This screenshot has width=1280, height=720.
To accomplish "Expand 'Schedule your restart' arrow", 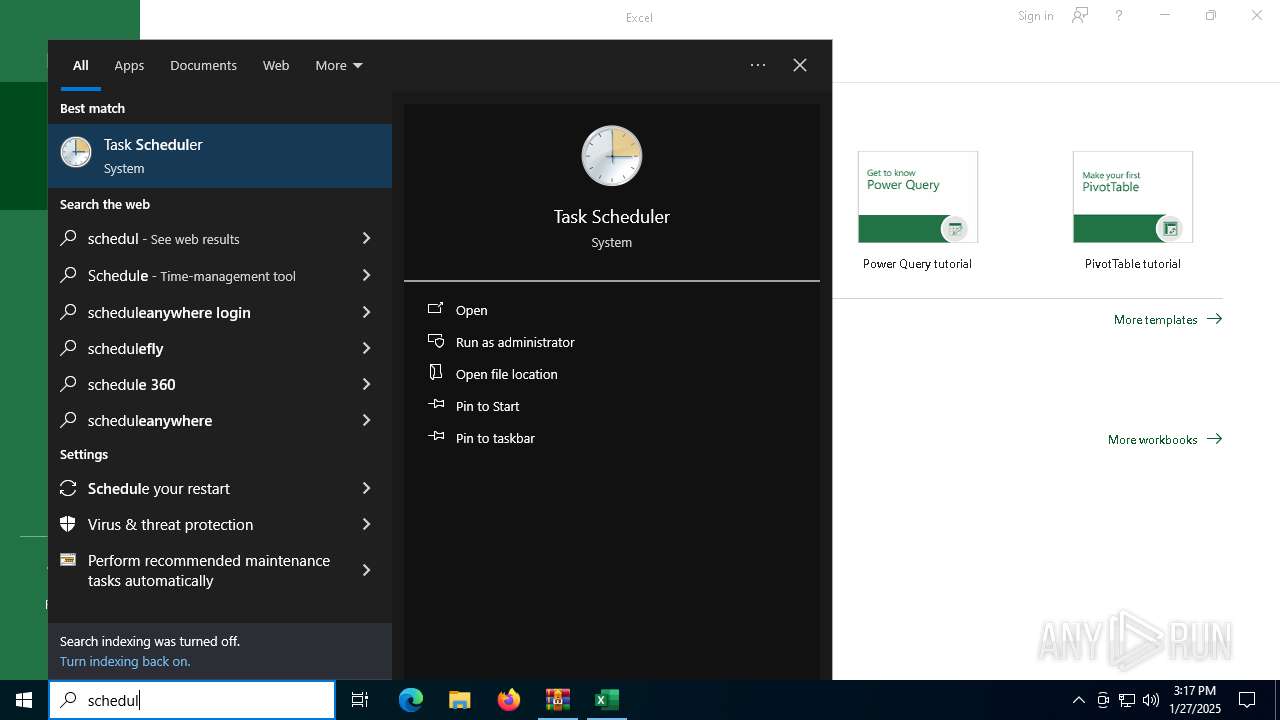I will tap(366, 488).
